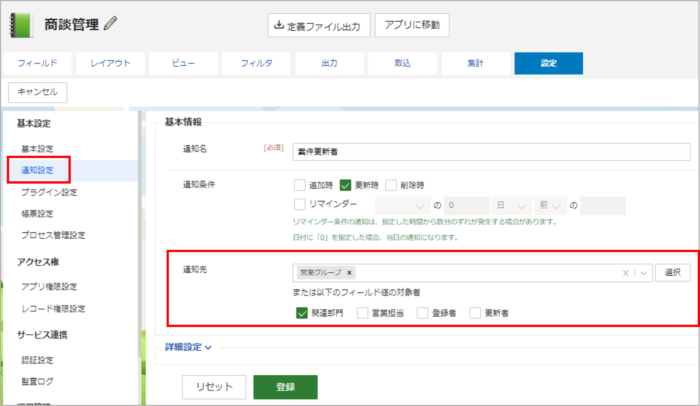Switch to the フィールド tab

pos(38,63)
